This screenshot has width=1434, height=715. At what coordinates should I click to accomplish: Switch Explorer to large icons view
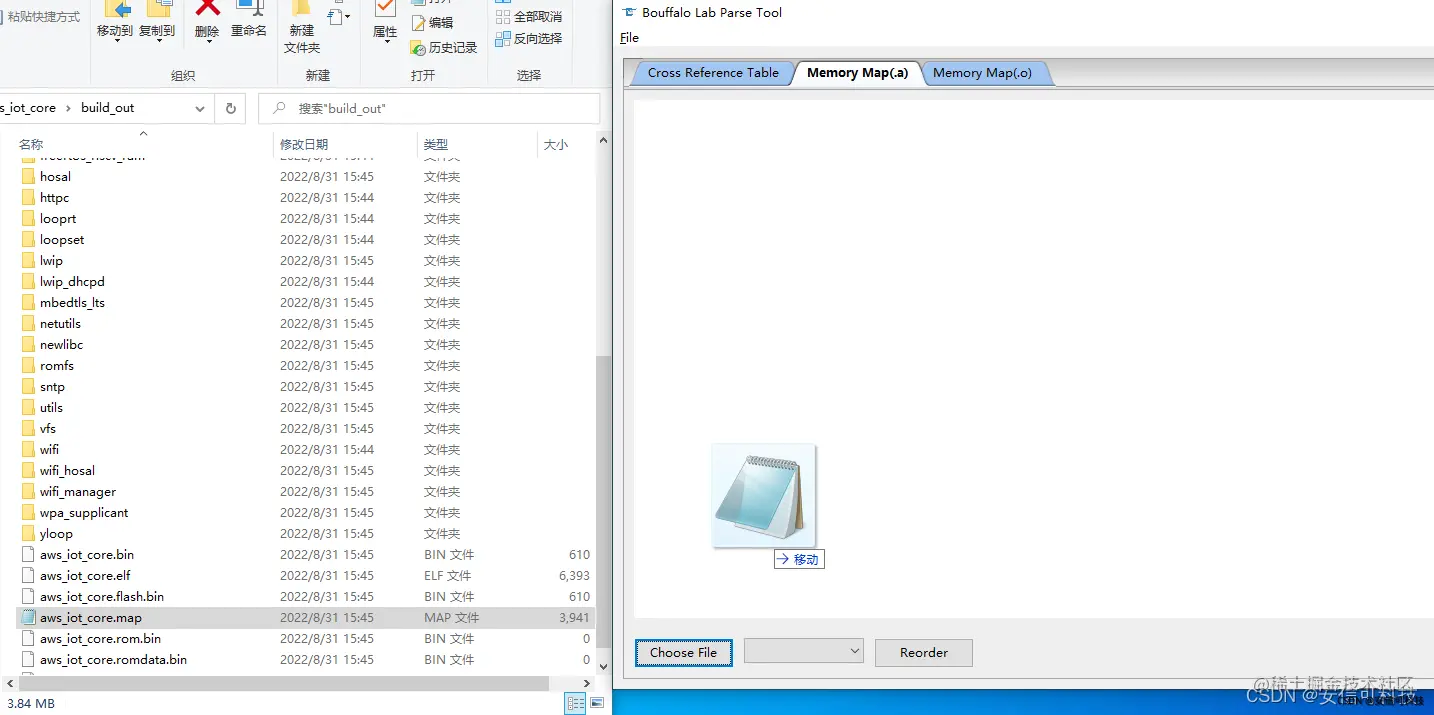(597, 704)
